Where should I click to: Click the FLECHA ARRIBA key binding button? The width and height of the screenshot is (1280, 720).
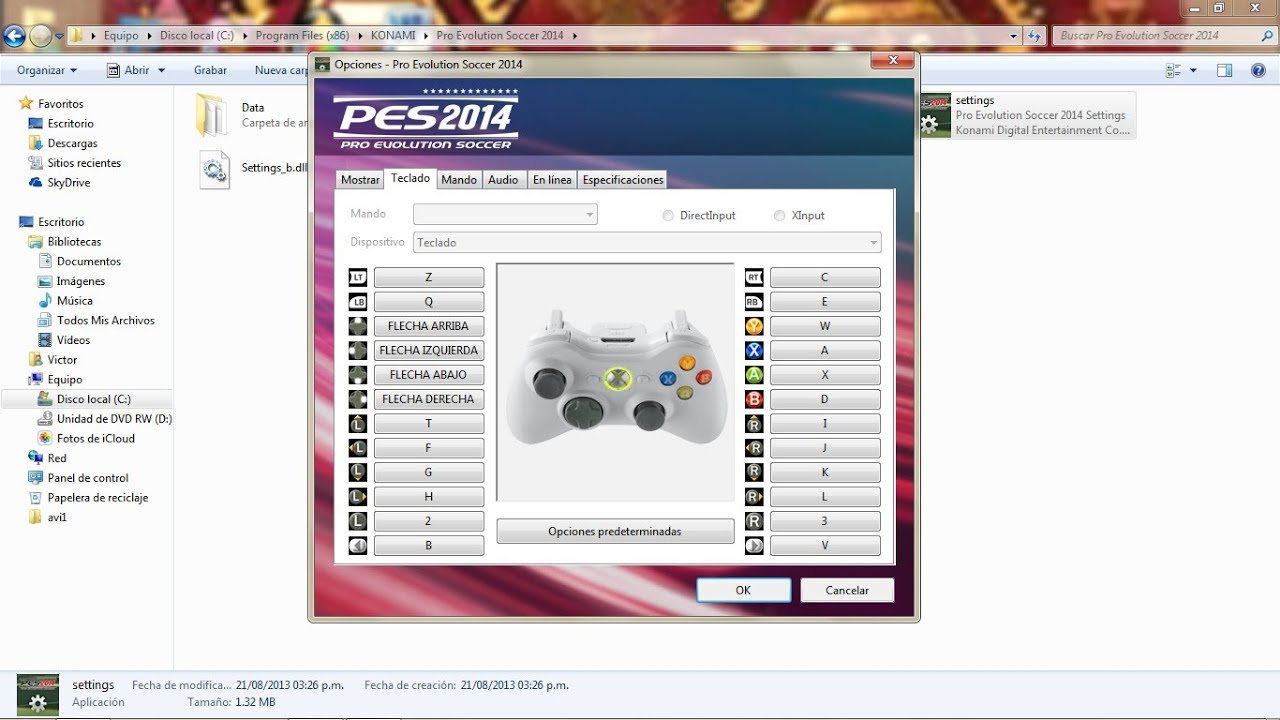[x=429, y=326]
